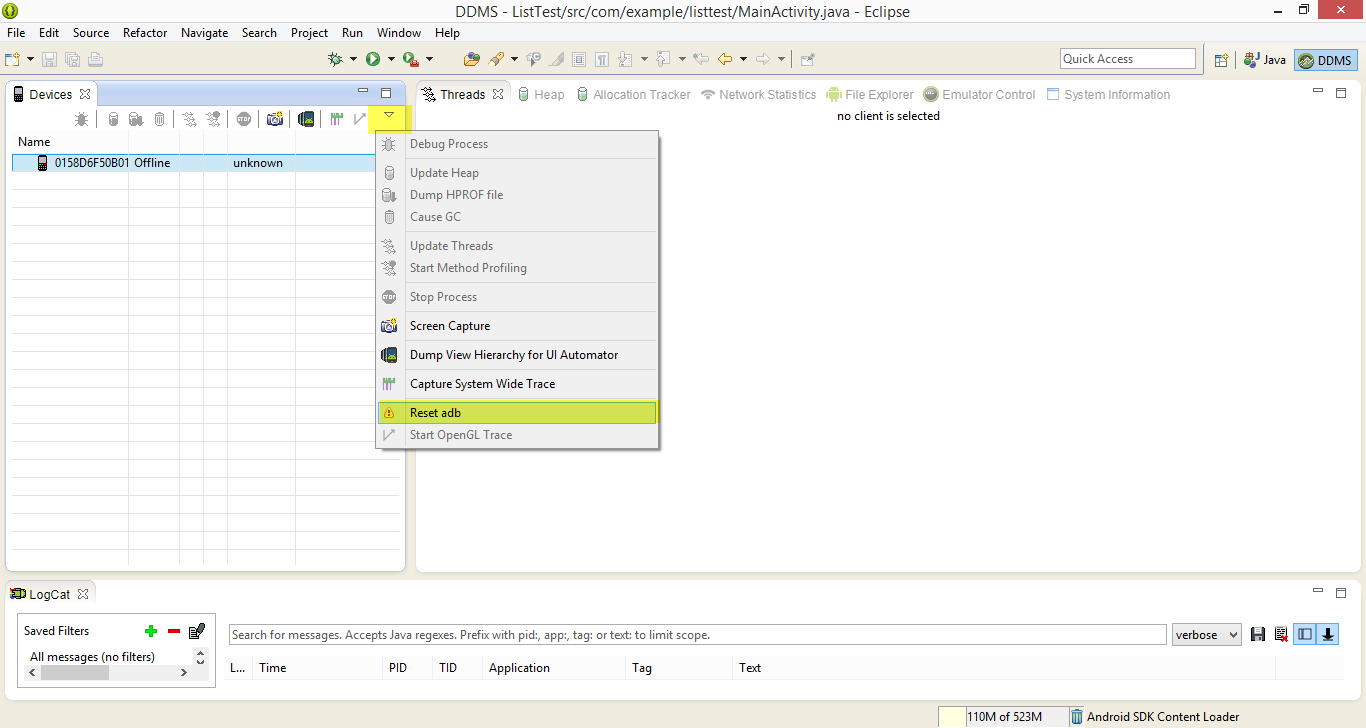Switch to the Allocation Tracker tab

[x=633, y=95]
